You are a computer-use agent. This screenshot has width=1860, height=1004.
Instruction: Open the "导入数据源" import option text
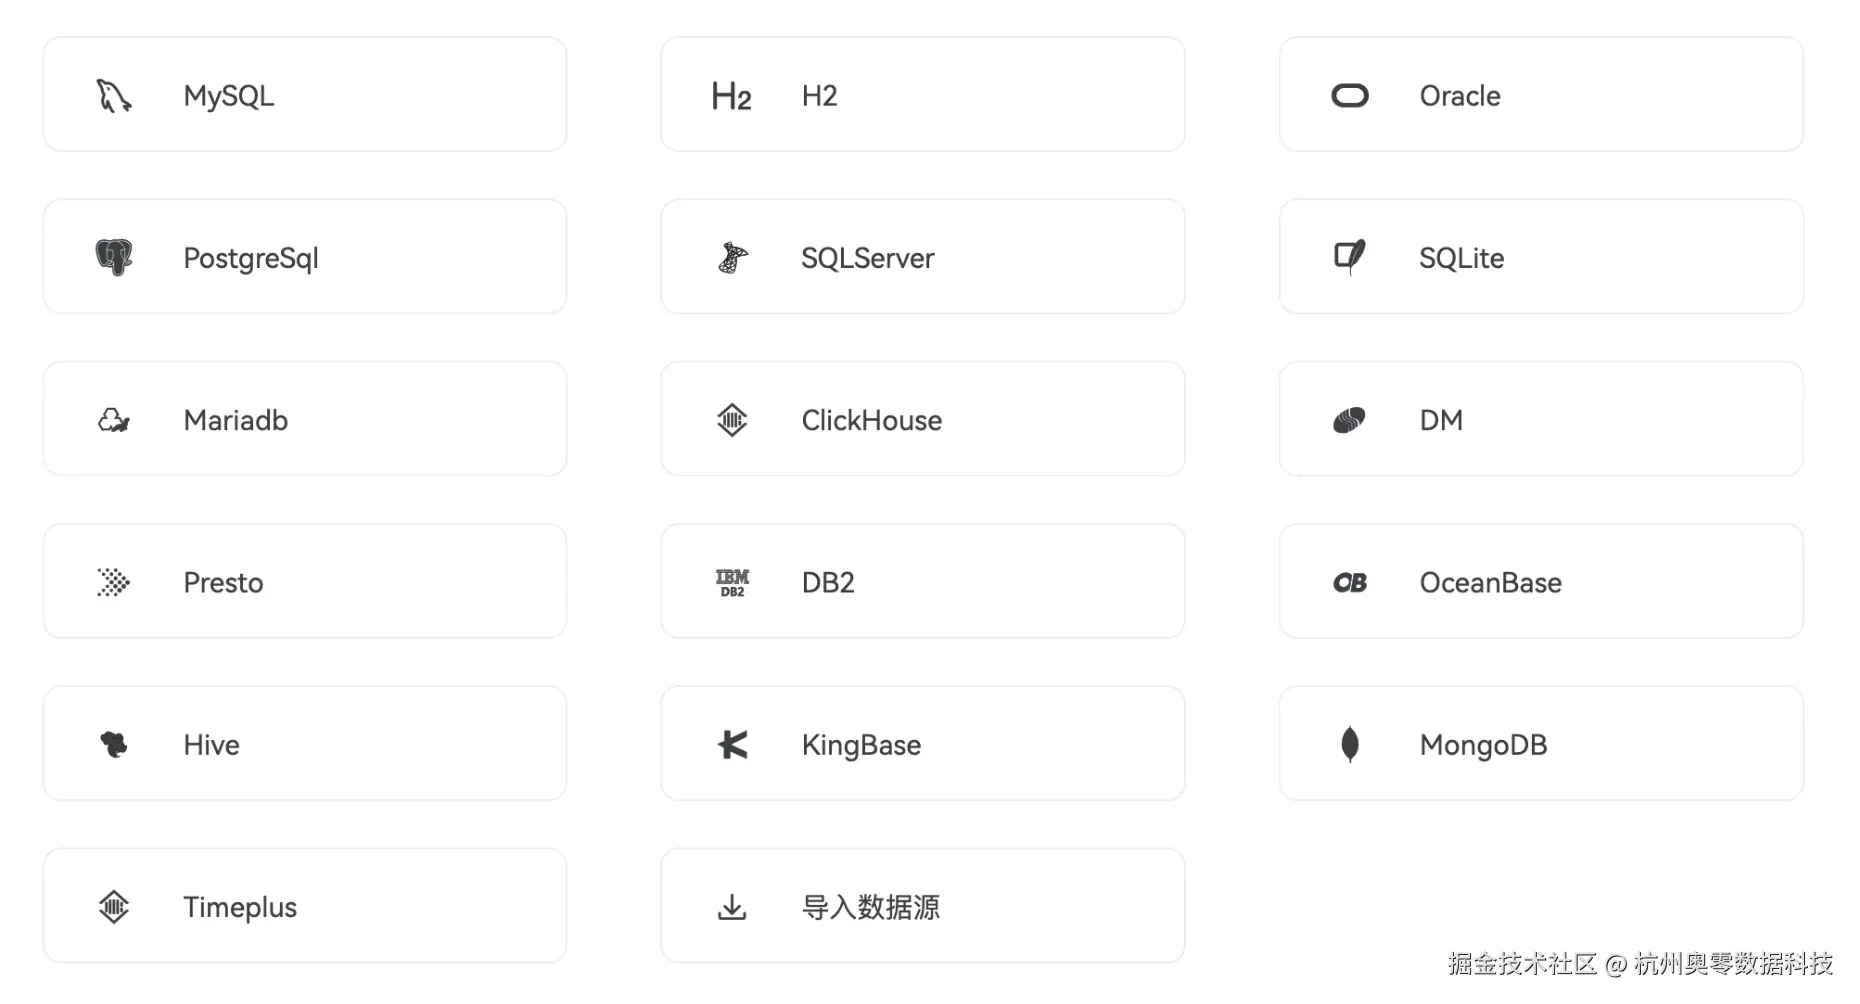point(871,907)
